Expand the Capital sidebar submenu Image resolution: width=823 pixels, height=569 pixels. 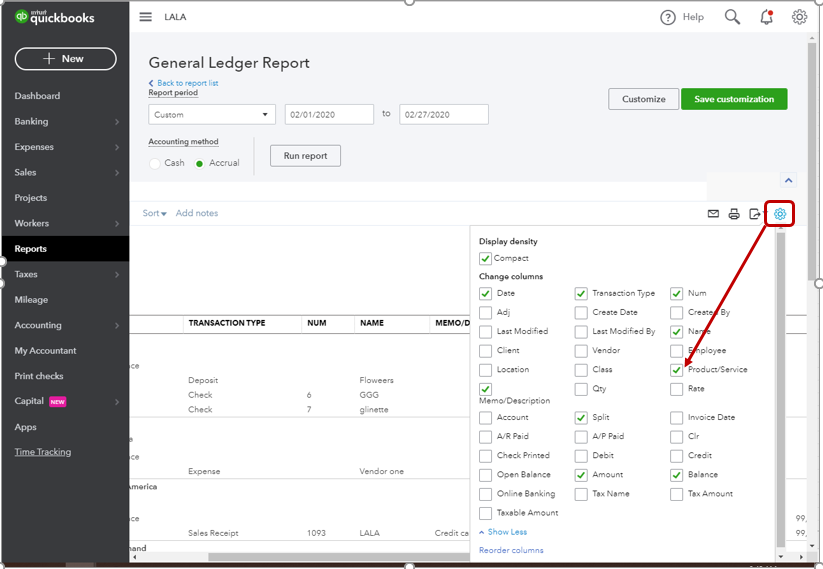point(117,402)
